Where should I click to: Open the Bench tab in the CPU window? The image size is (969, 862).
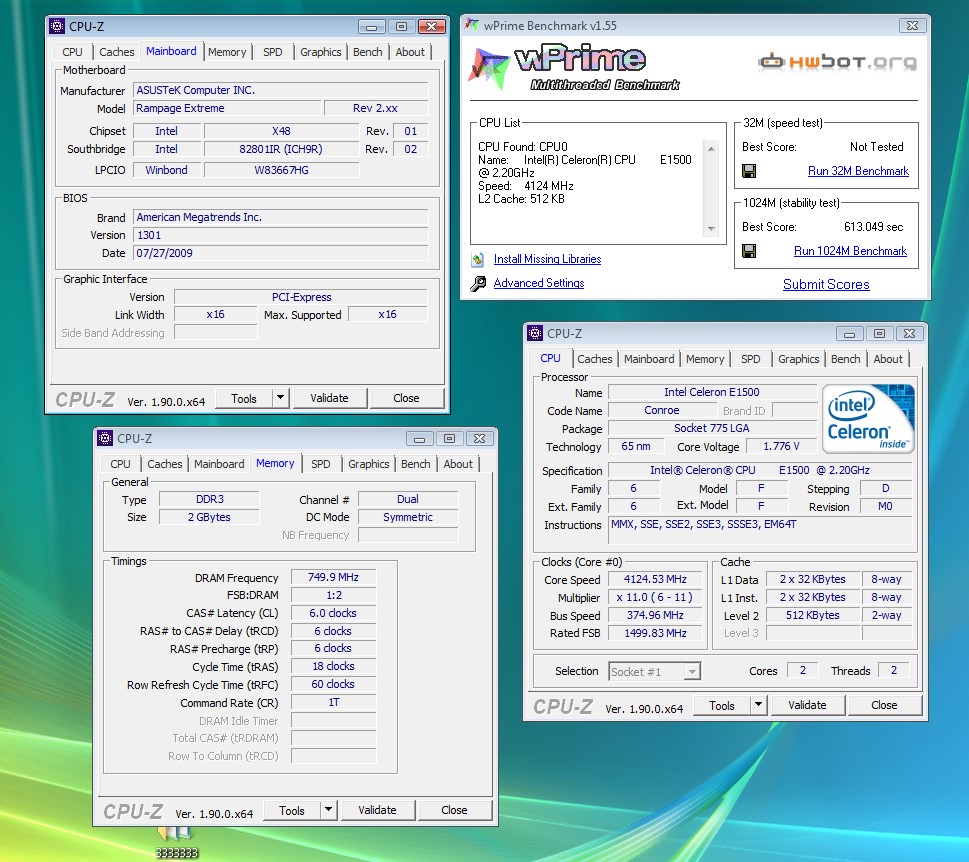pyautogui.click(x=845, y=359)
